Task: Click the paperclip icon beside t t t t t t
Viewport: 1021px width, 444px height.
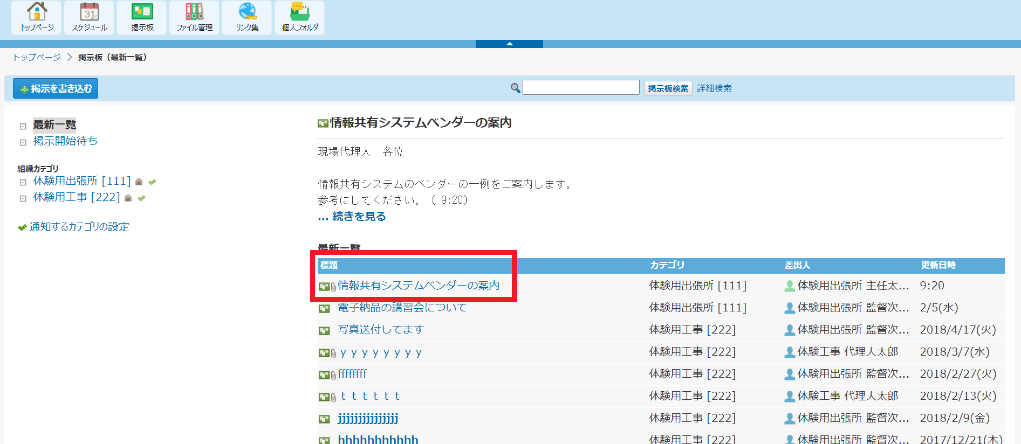Action: pyautogui.click(x=333, y=396)
